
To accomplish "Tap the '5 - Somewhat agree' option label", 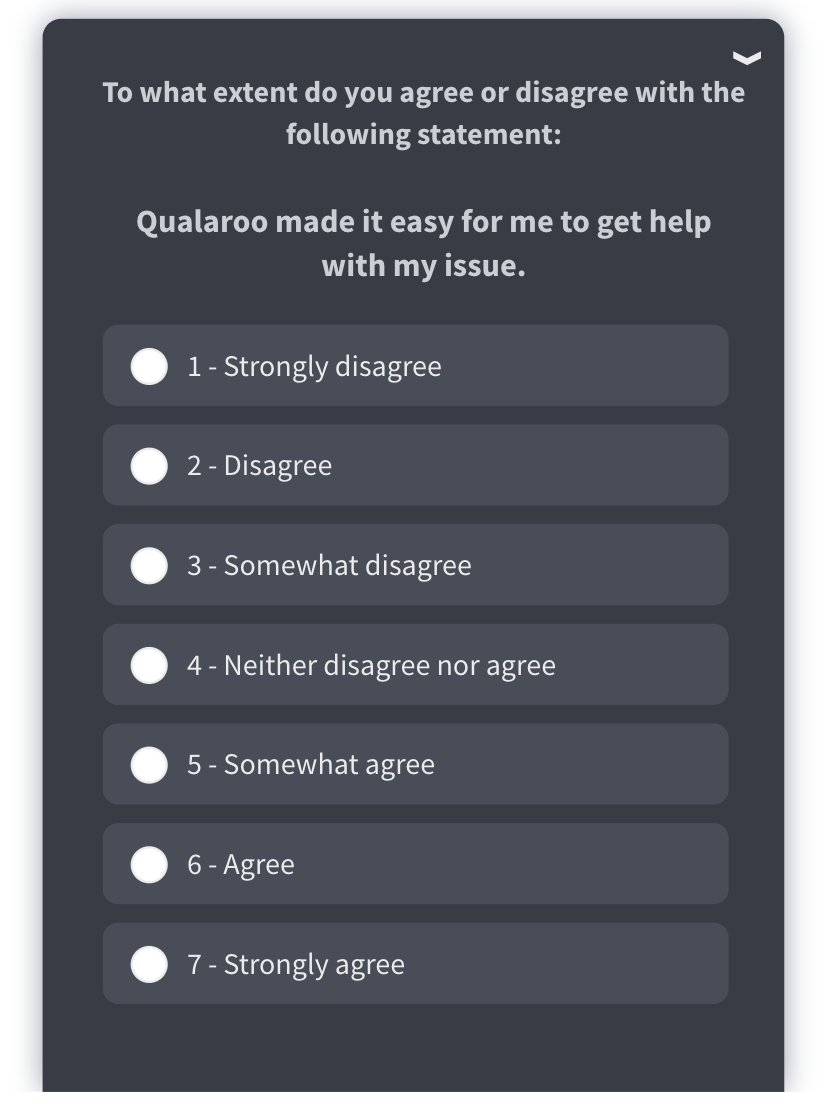I will (x=311, y=765).
